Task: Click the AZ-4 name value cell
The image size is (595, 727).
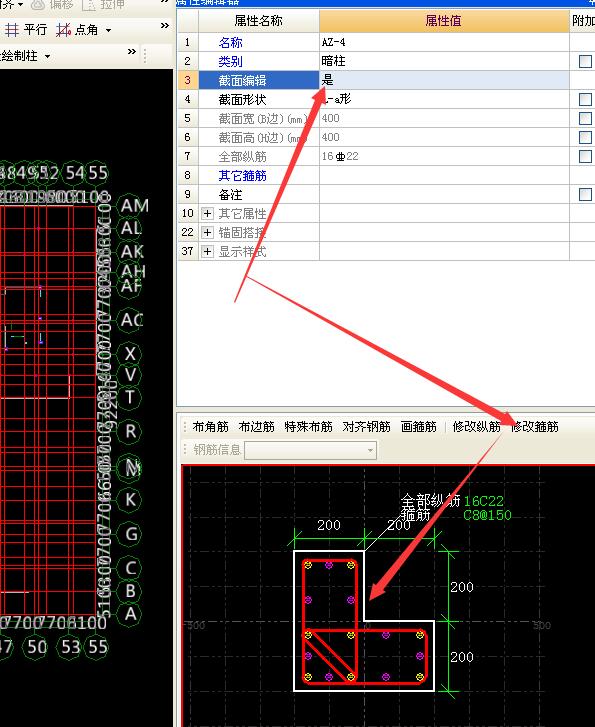Action: coord(444,42)
